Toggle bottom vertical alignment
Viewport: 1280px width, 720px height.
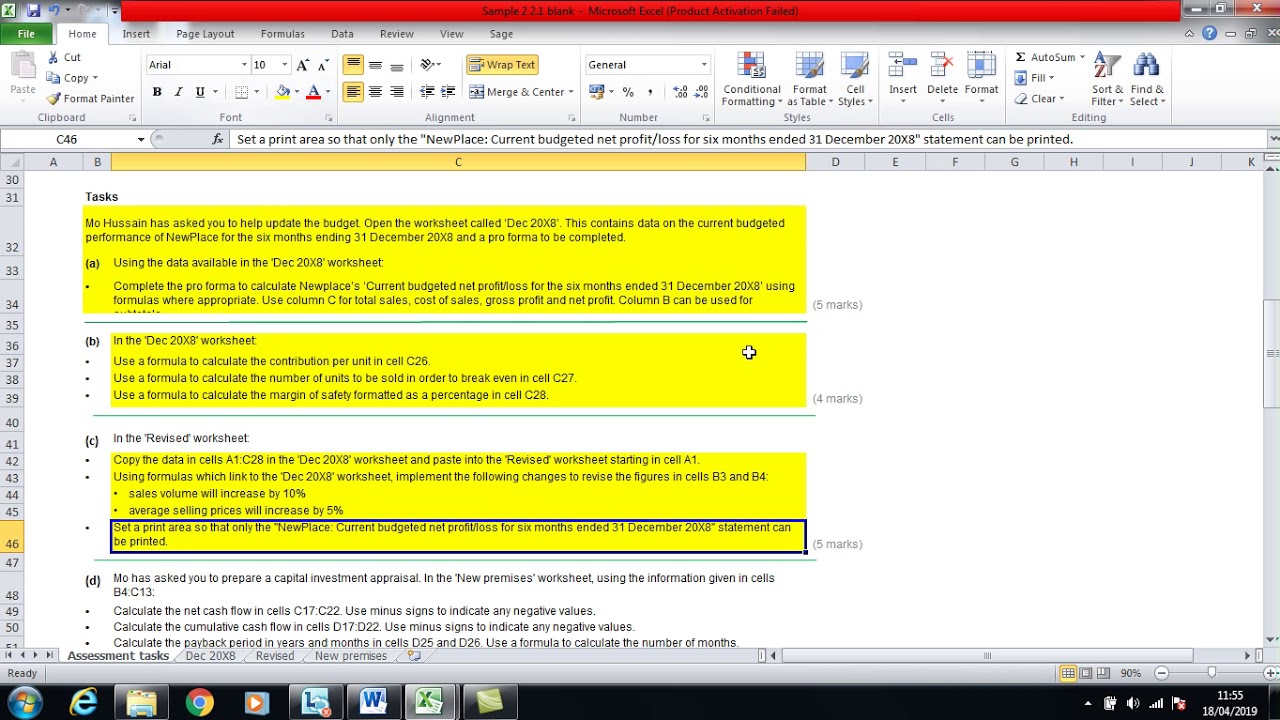397,65
